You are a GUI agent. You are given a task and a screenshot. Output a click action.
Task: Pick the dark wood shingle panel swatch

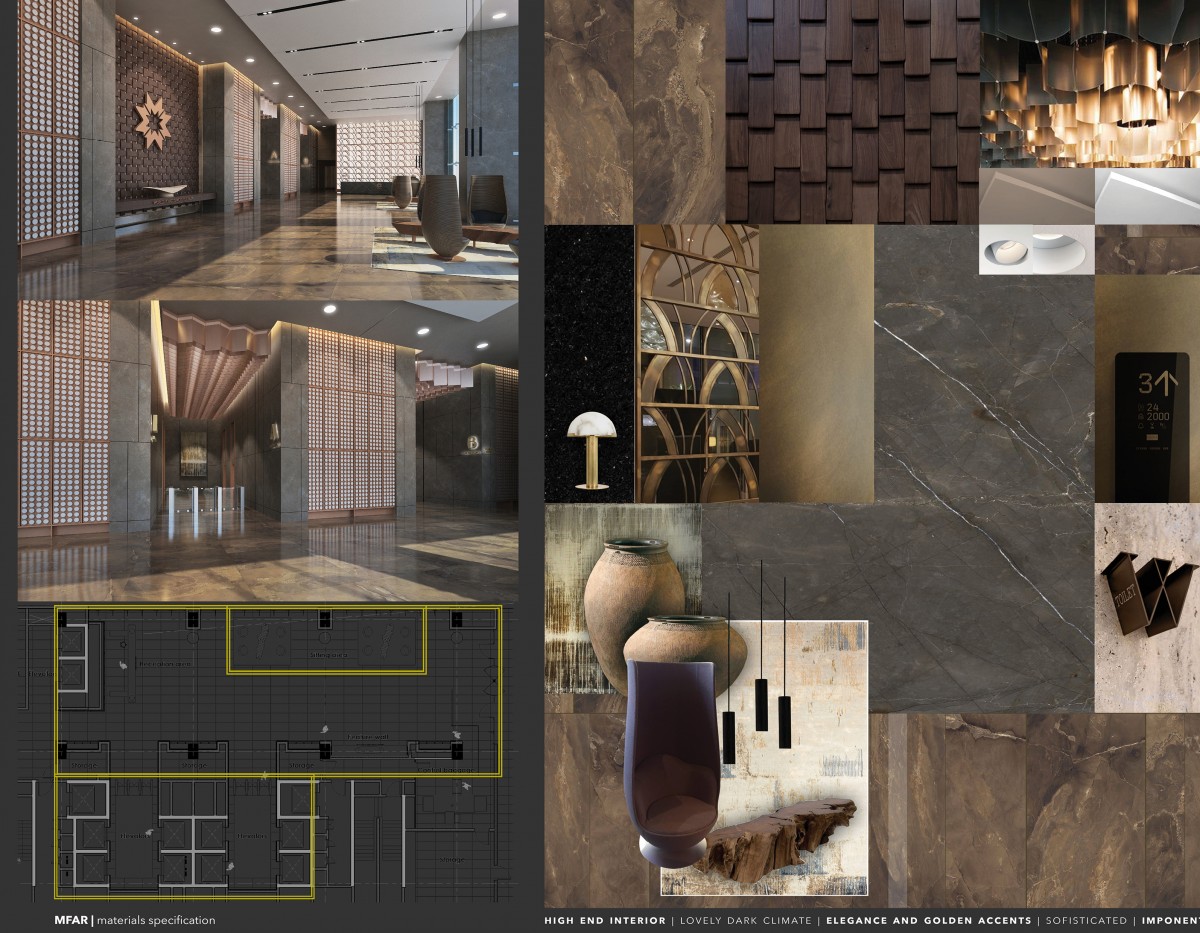point(852,110)
